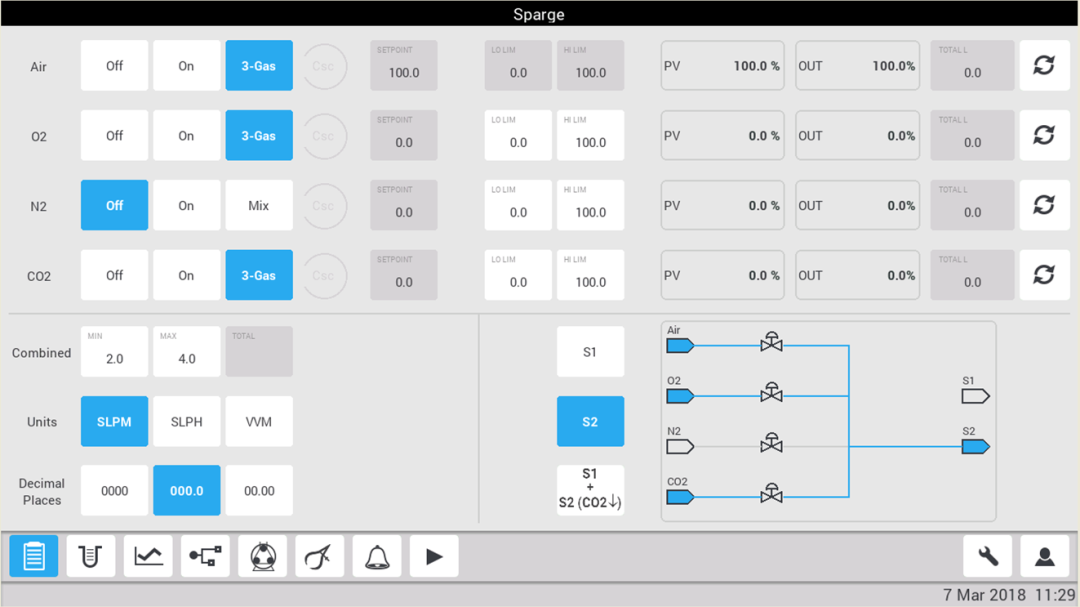Open the pump rotor icon in toolbar
1080x607 pixels.
pyautogui.click(x=262, y=556)
